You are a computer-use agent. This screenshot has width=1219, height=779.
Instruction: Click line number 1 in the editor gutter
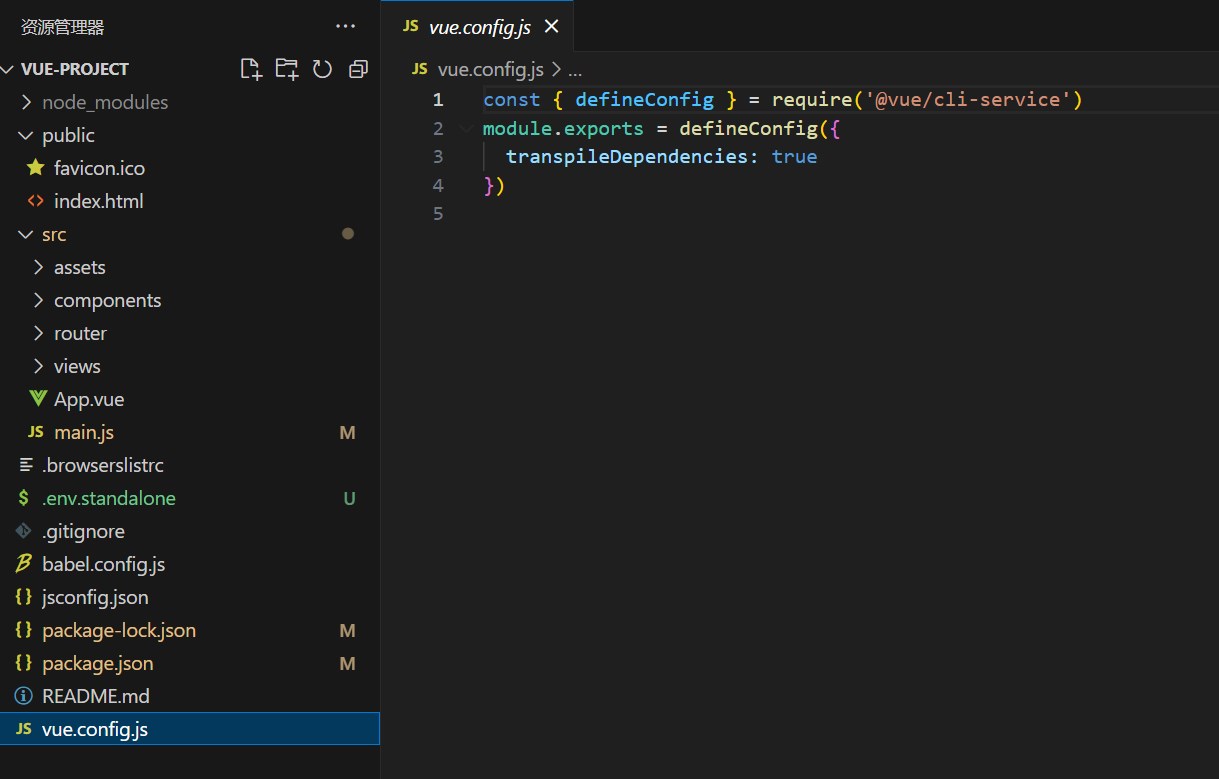point(438,100)
